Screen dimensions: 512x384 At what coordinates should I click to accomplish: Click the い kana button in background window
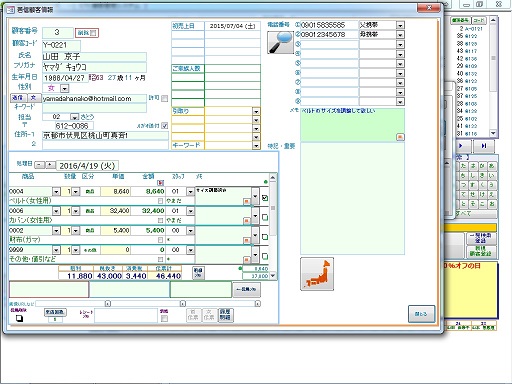point(492,175)
